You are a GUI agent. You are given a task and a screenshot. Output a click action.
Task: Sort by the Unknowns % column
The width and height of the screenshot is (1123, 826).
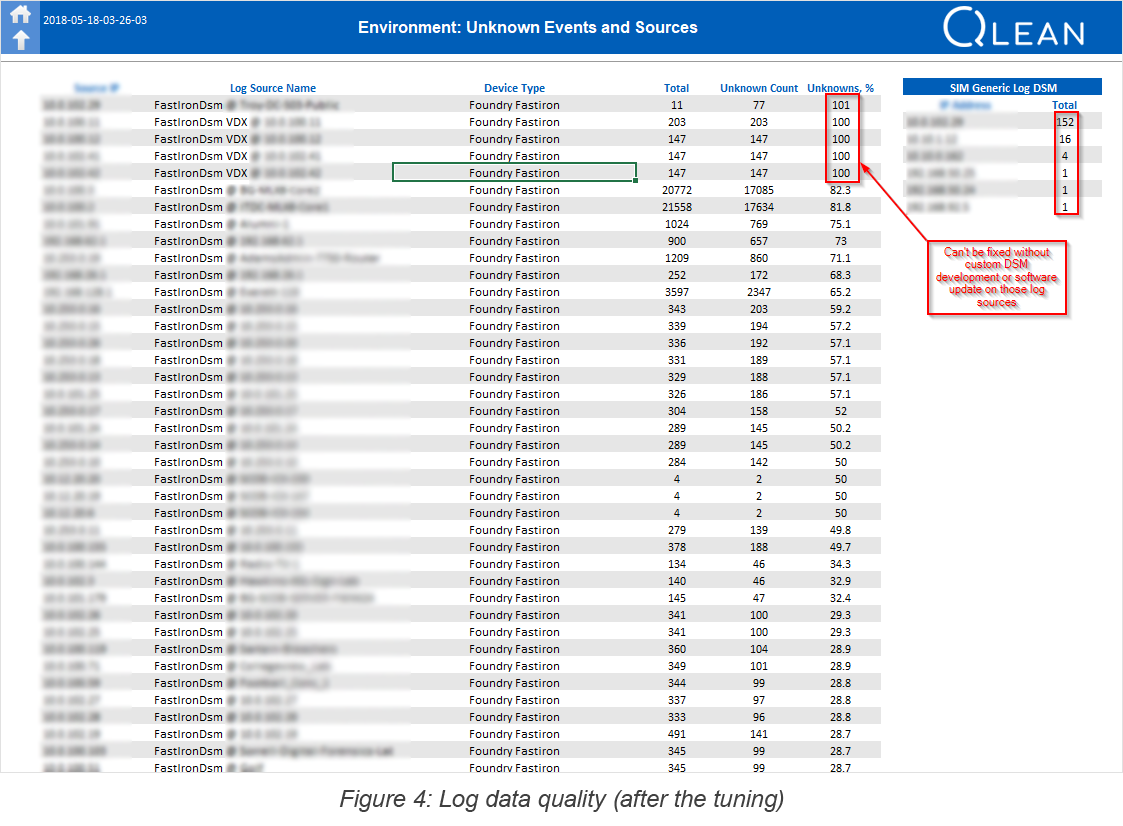840,88
